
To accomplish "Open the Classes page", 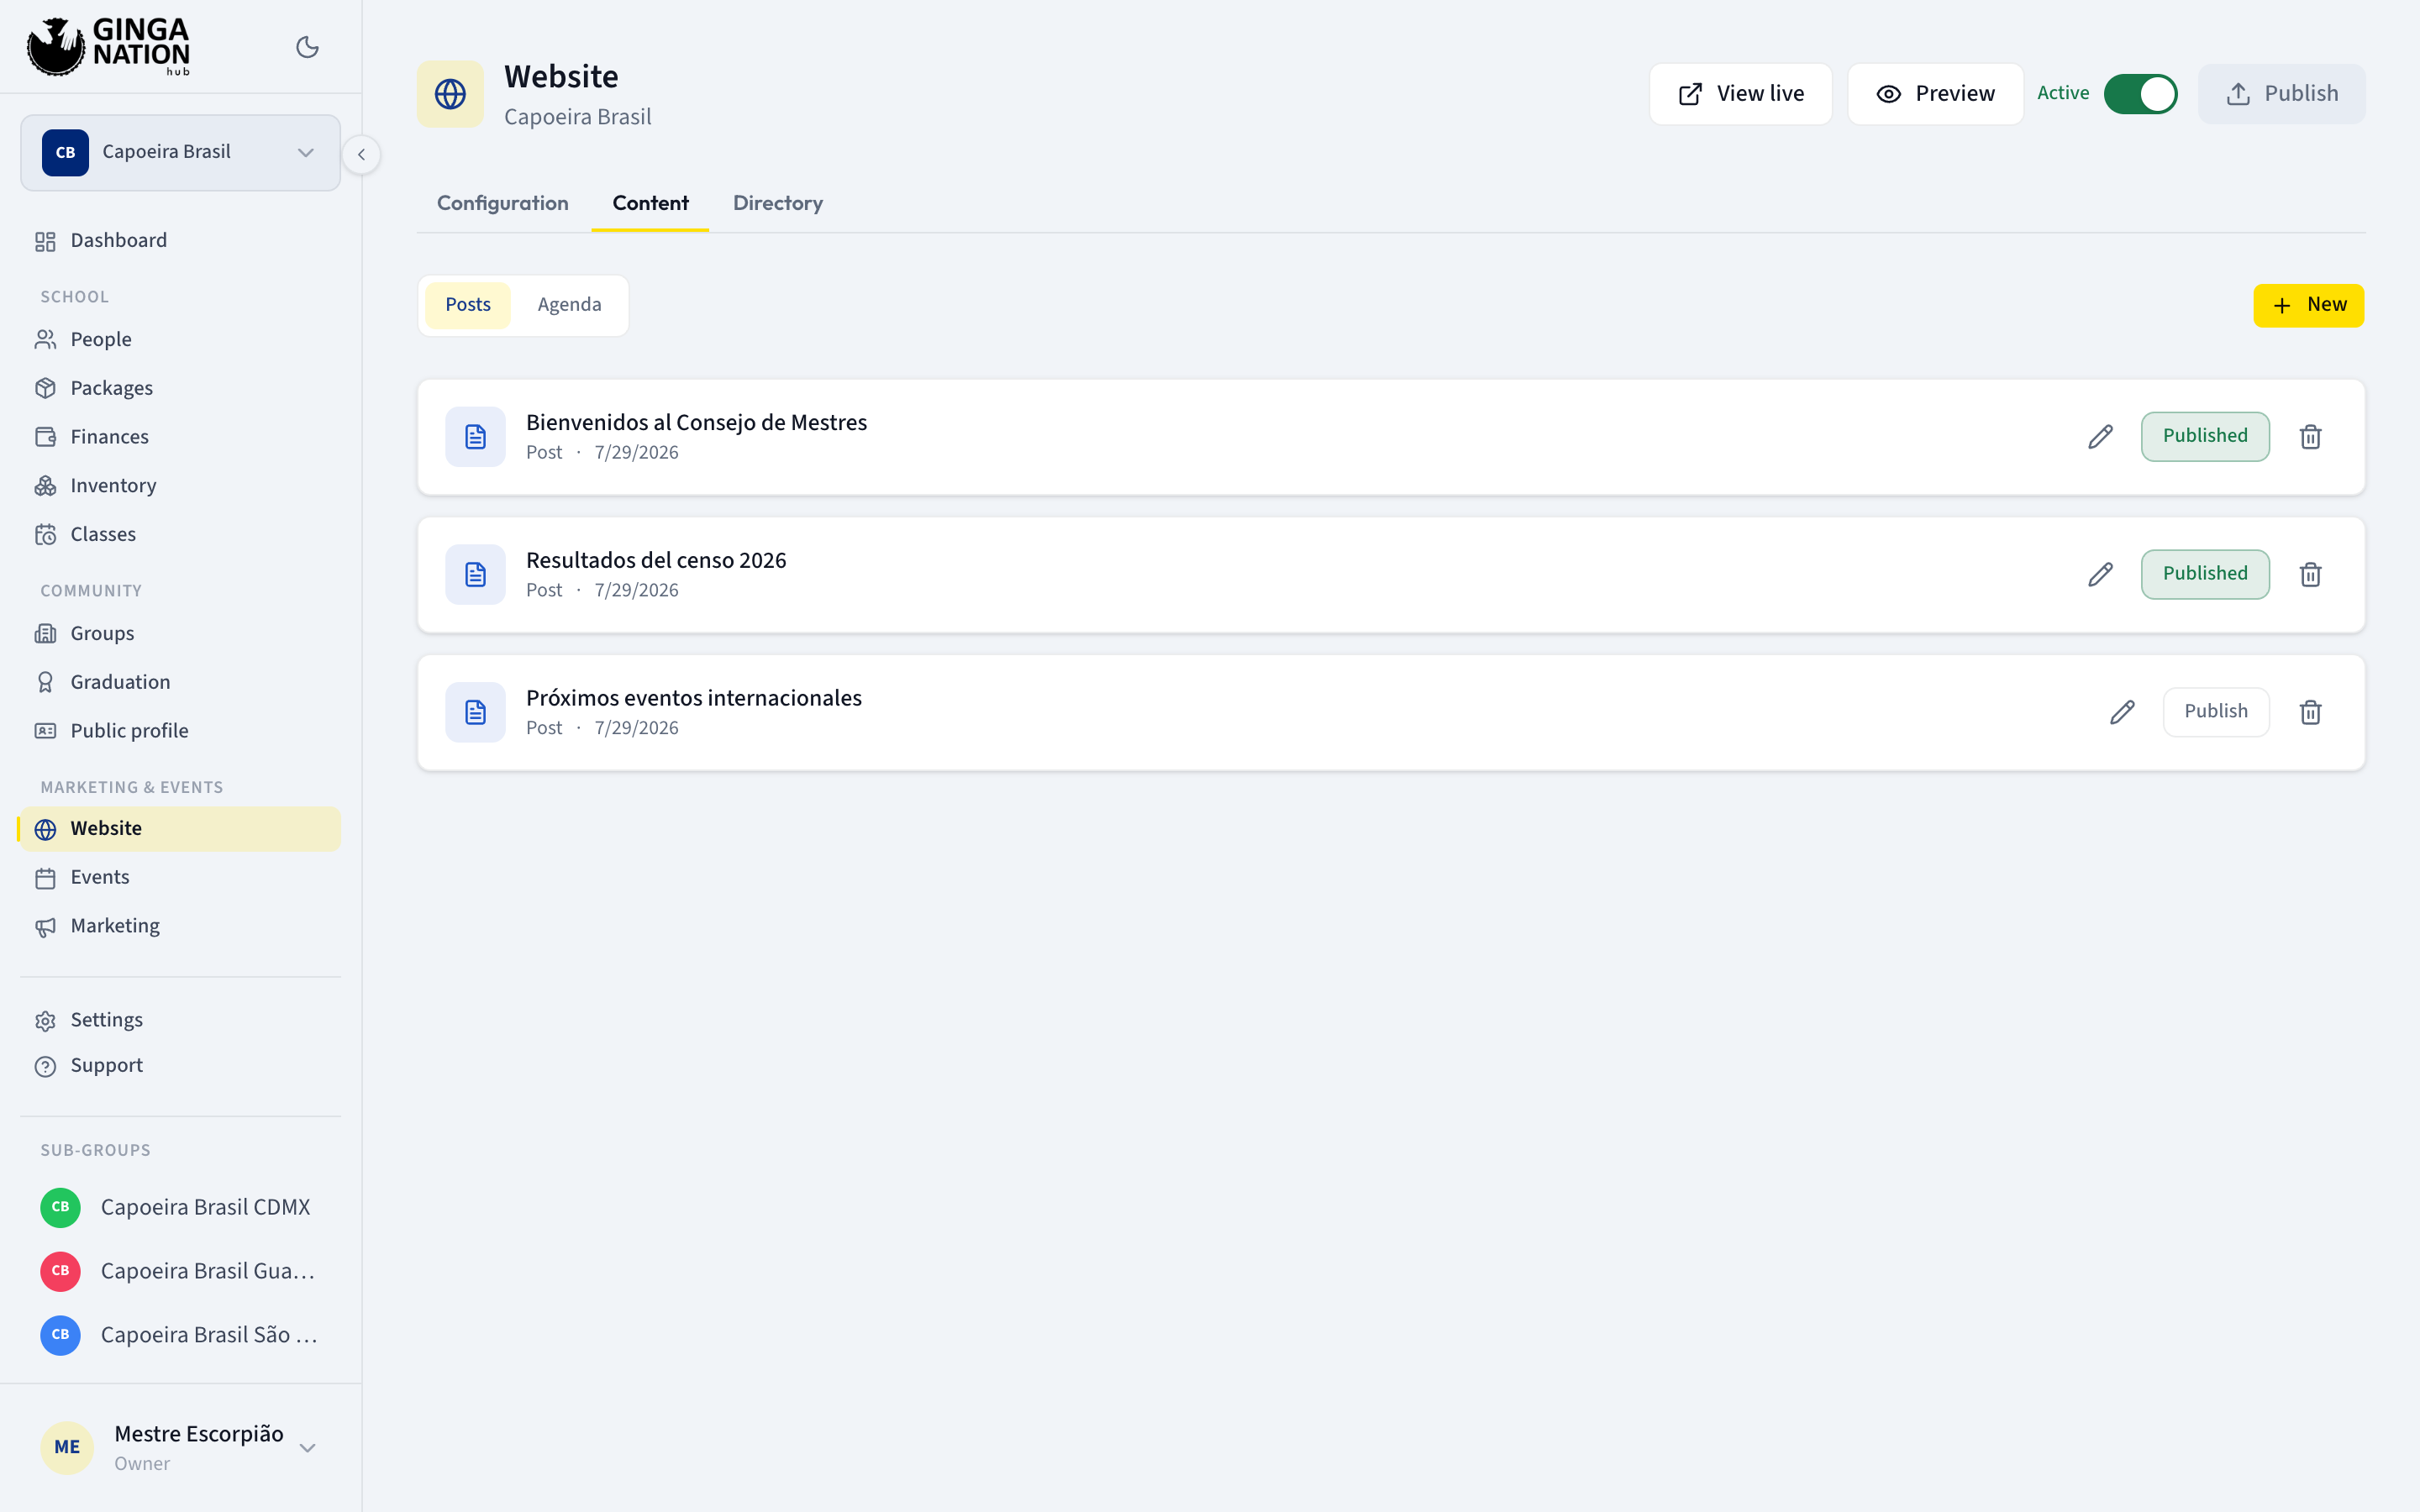I will point(180,534).
